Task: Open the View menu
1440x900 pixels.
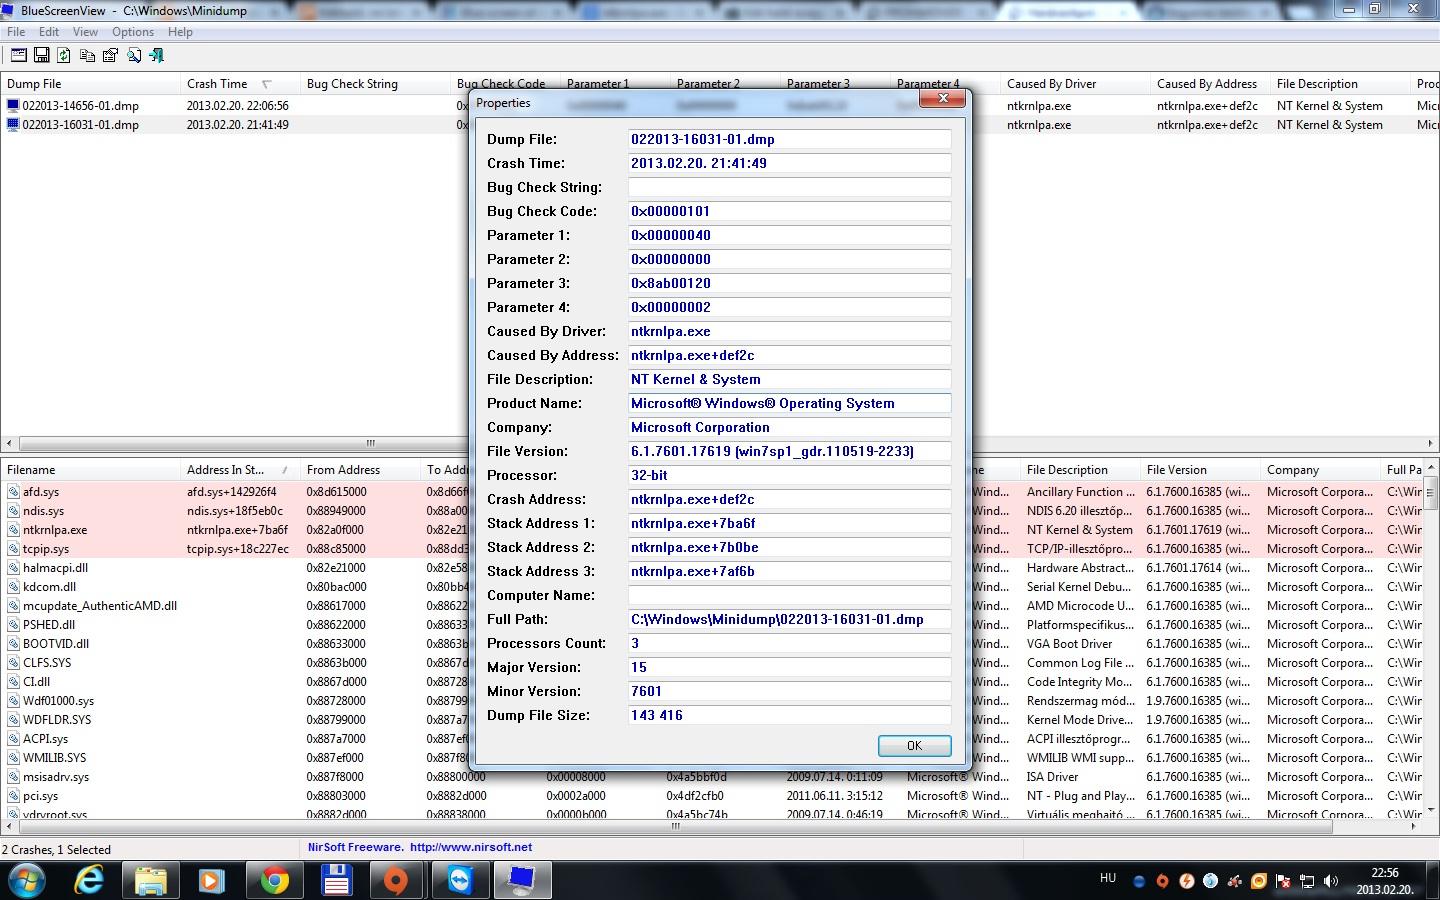Action: [85, 32]
